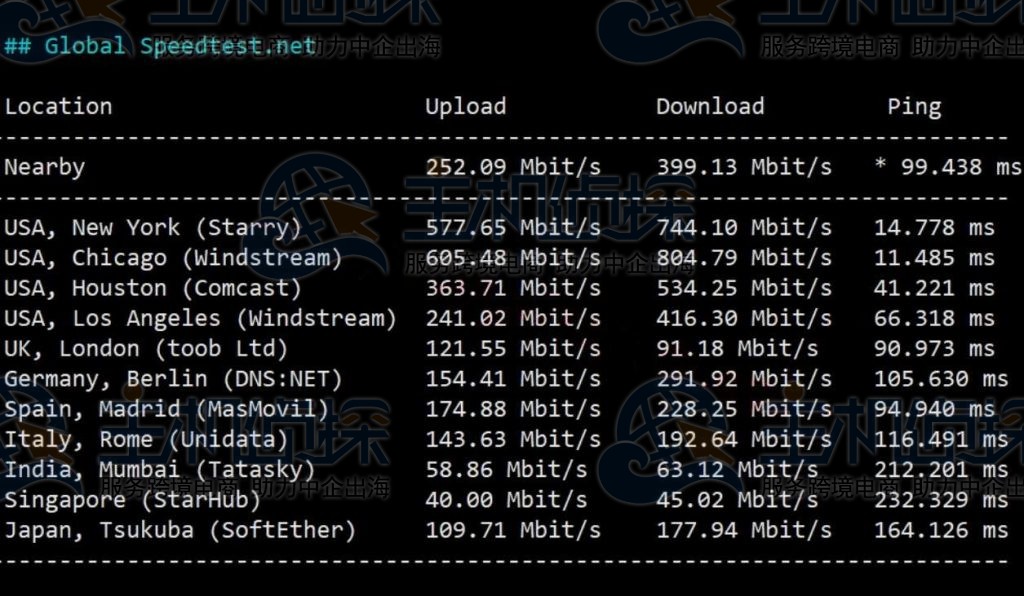This screenshot has height=596, width=1024.
Task: Click Los Angeles ping value 66.318 ms
Action: (934, 319)
